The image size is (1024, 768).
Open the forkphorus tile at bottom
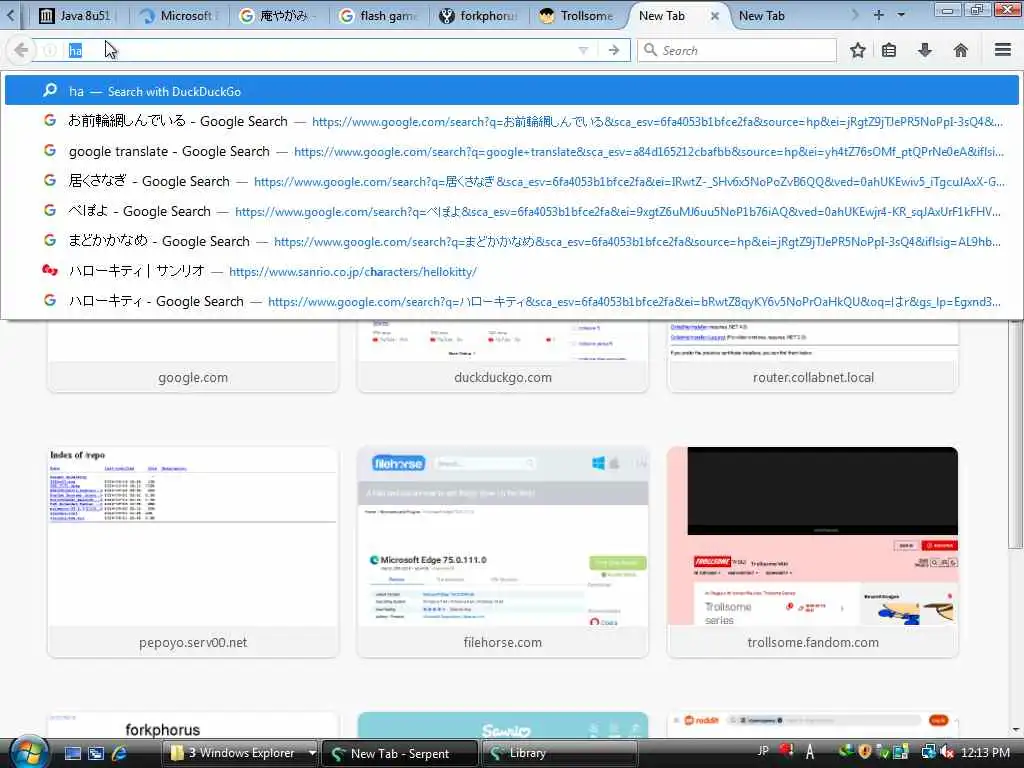pyautogui.click(x=193, y=726)
